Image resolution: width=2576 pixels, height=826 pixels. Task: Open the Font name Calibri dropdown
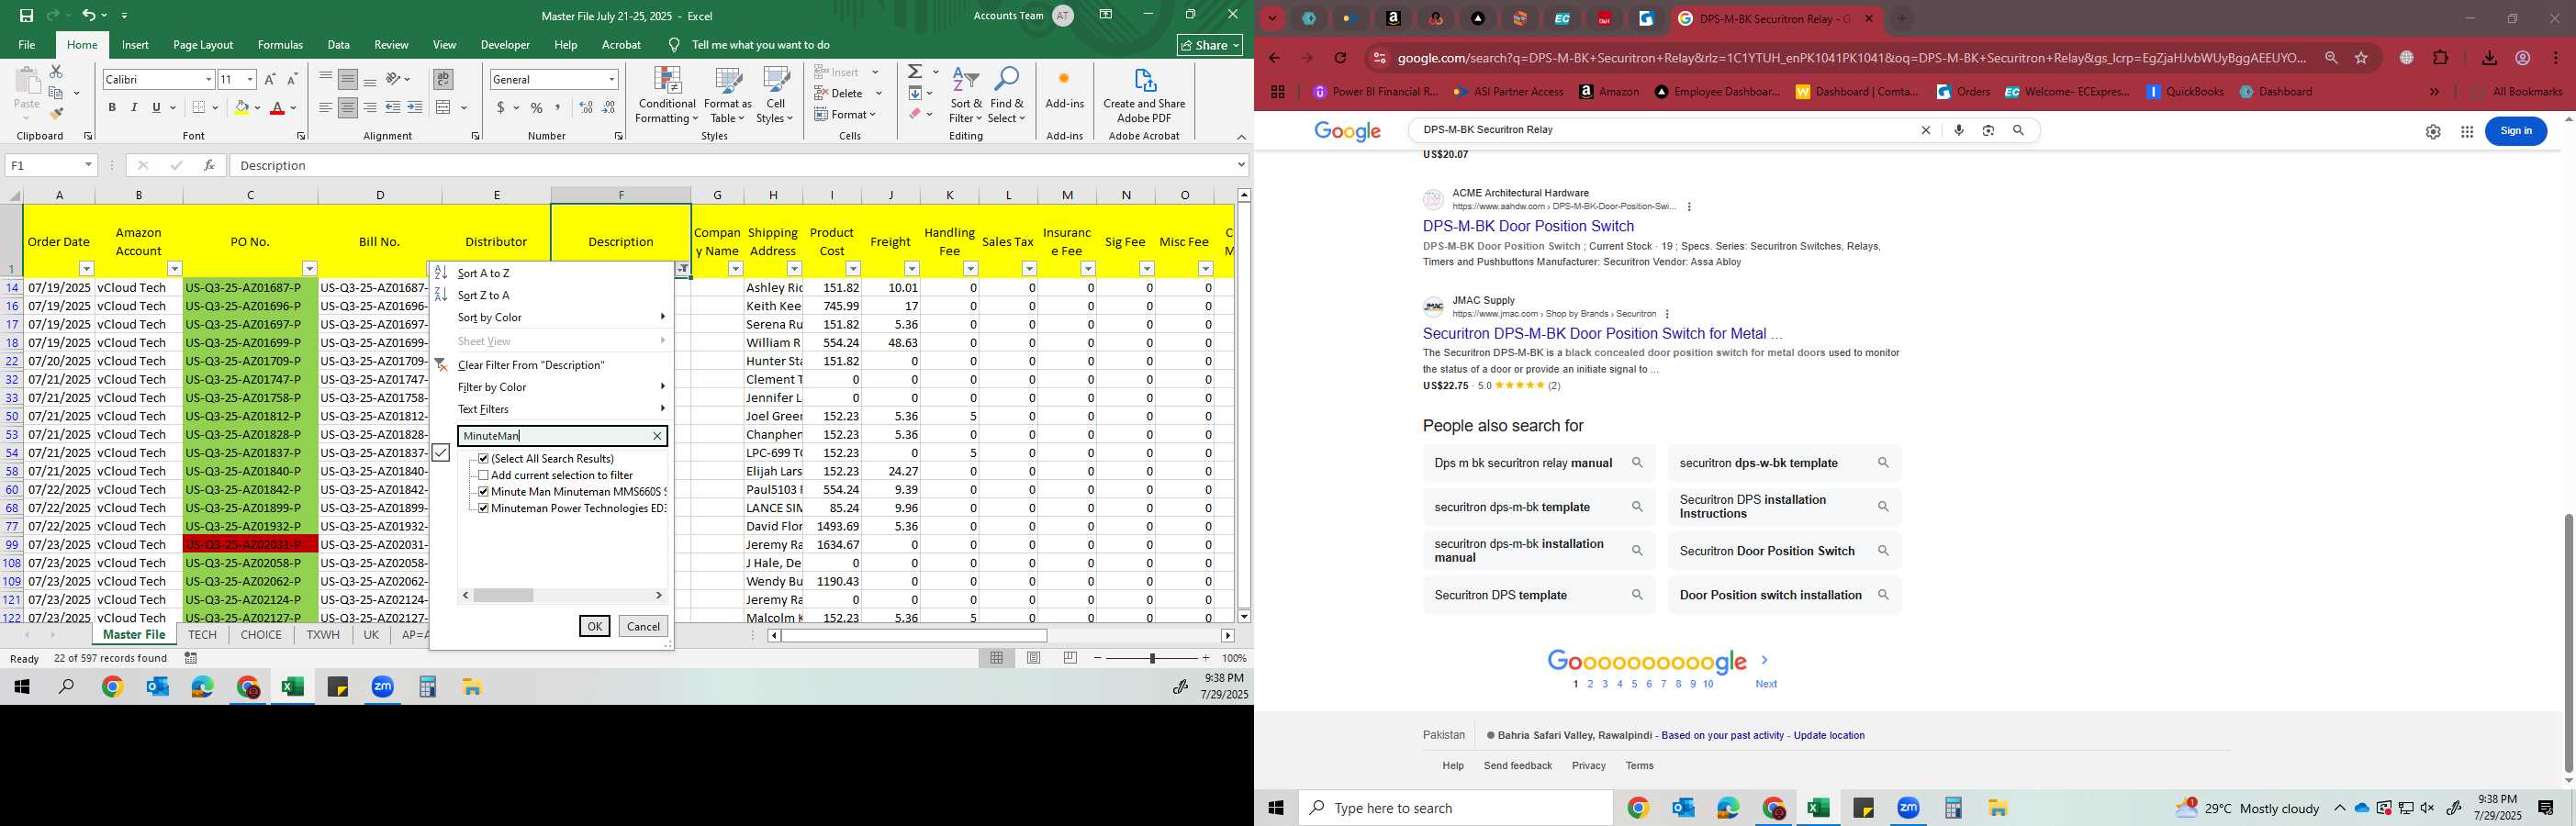tap(209, 79)
